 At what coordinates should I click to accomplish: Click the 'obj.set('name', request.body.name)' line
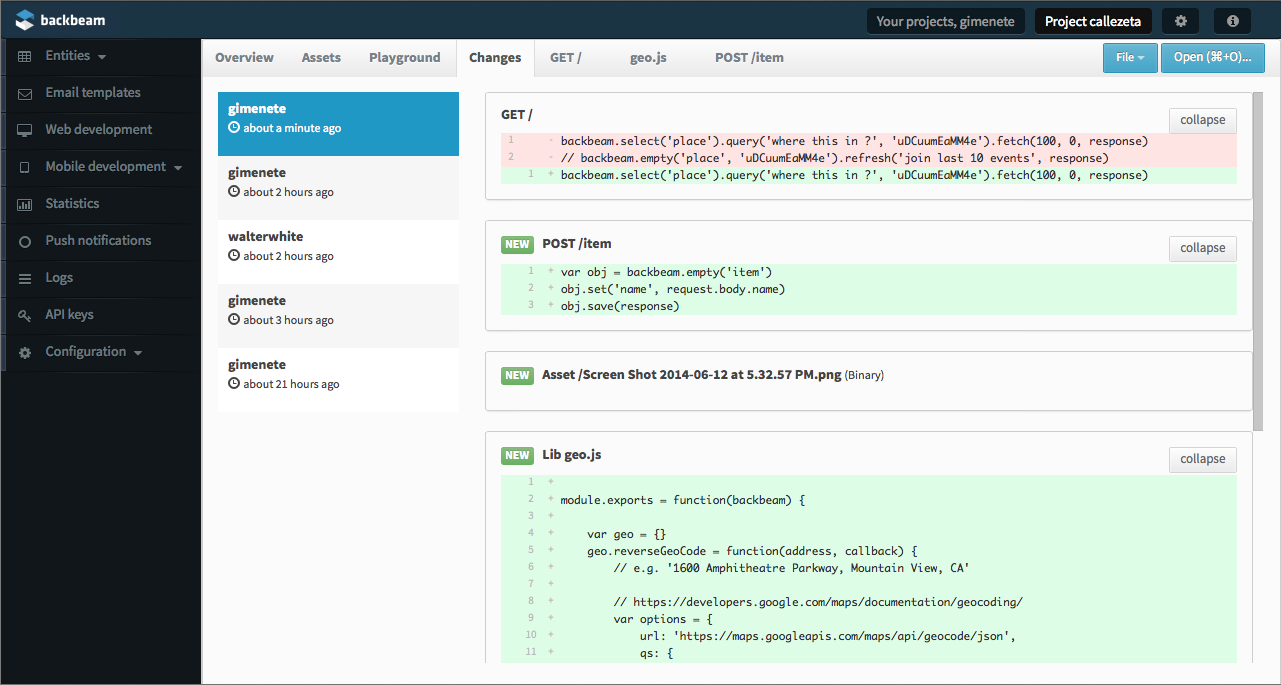(673, 289)
